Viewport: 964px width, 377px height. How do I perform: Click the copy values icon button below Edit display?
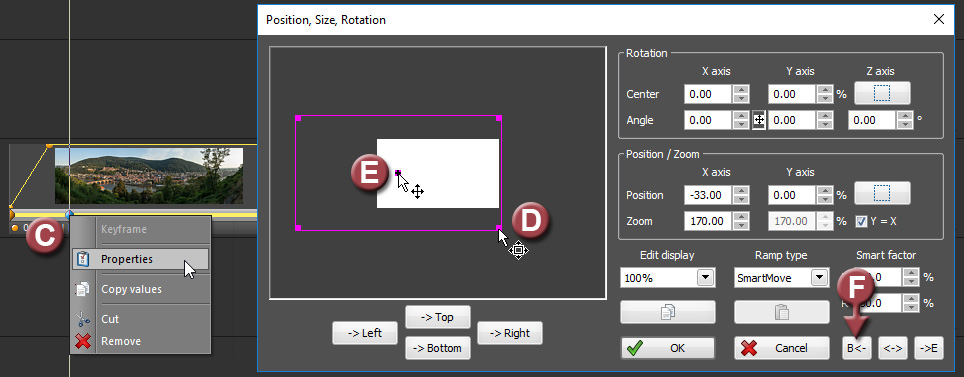pos(668,312)
